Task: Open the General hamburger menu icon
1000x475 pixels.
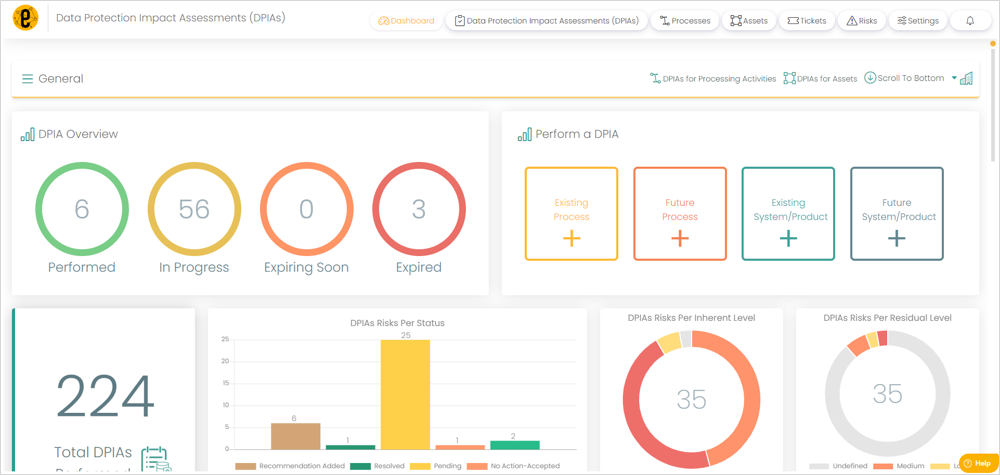Action: click(27, 79)
